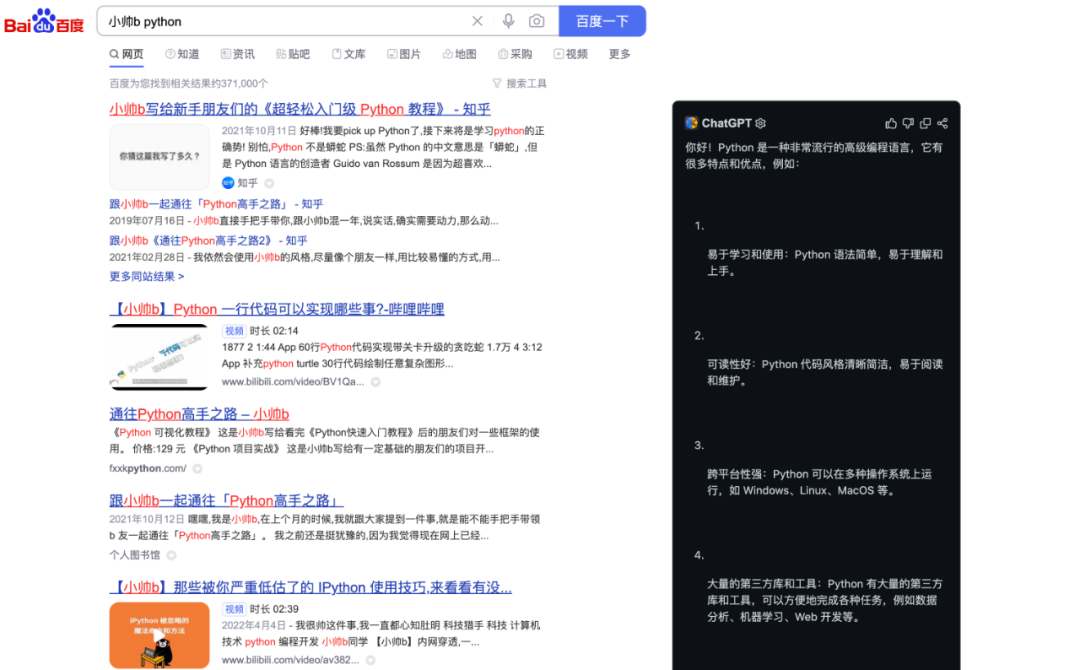Click icon beside bilibili BV1Qa URL

[x=375, y=382]
